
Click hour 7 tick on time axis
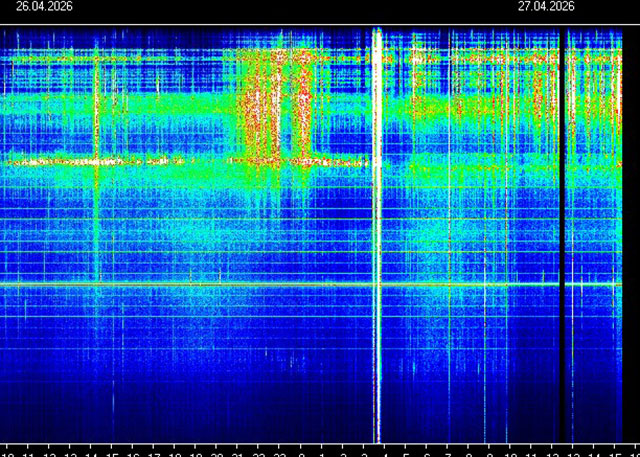[x=448, y=452]
